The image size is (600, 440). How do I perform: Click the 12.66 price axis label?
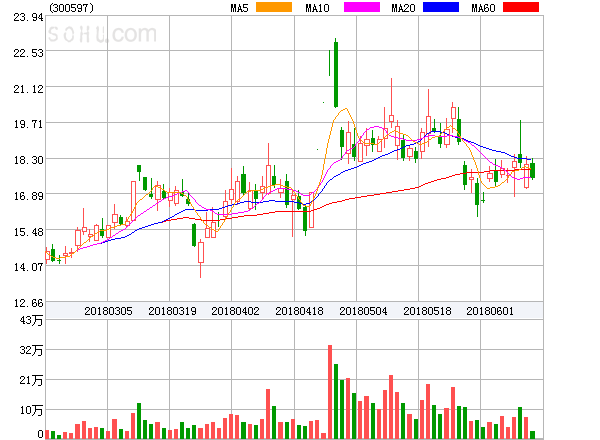point(28,303)
